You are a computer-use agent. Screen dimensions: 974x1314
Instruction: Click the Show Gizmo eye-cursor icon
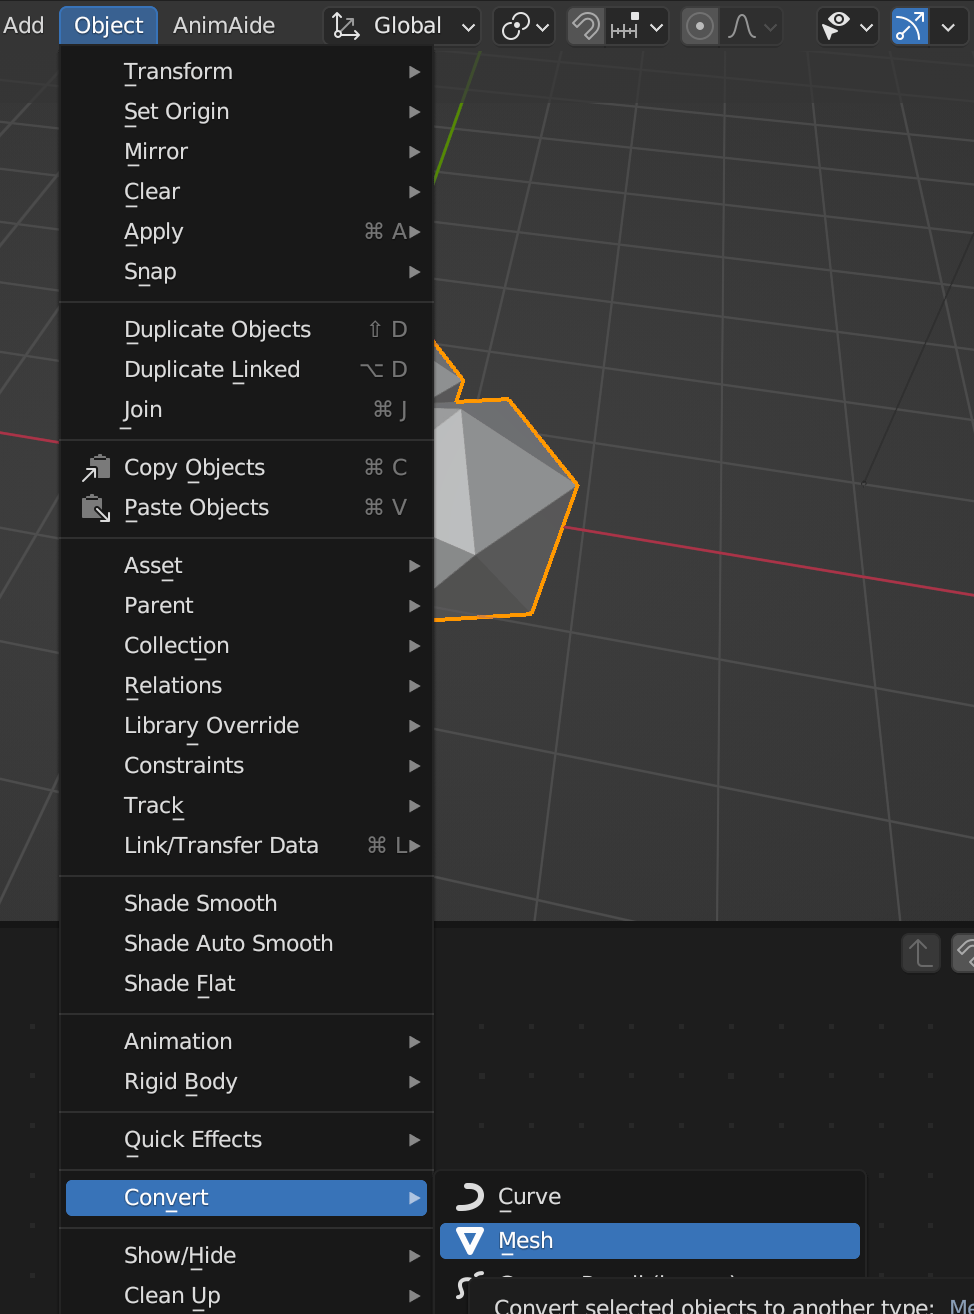point(837,26)
